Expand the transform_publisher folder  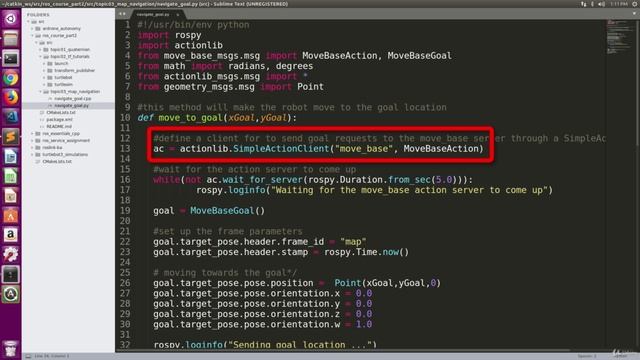tap(44, 70)
